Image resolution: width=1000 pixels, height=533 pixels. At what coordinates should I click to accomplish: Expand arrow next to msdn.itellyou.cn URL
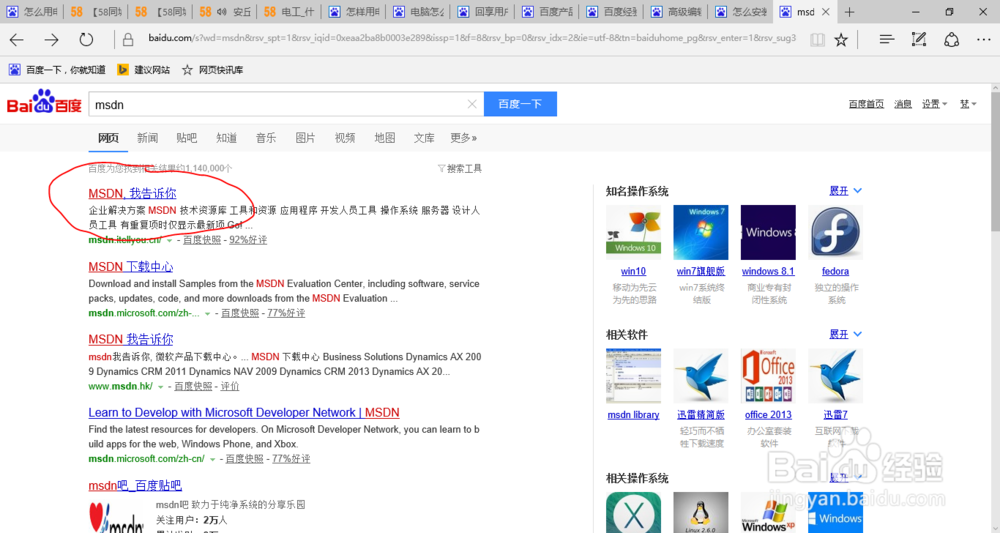[x=169, y=240]
